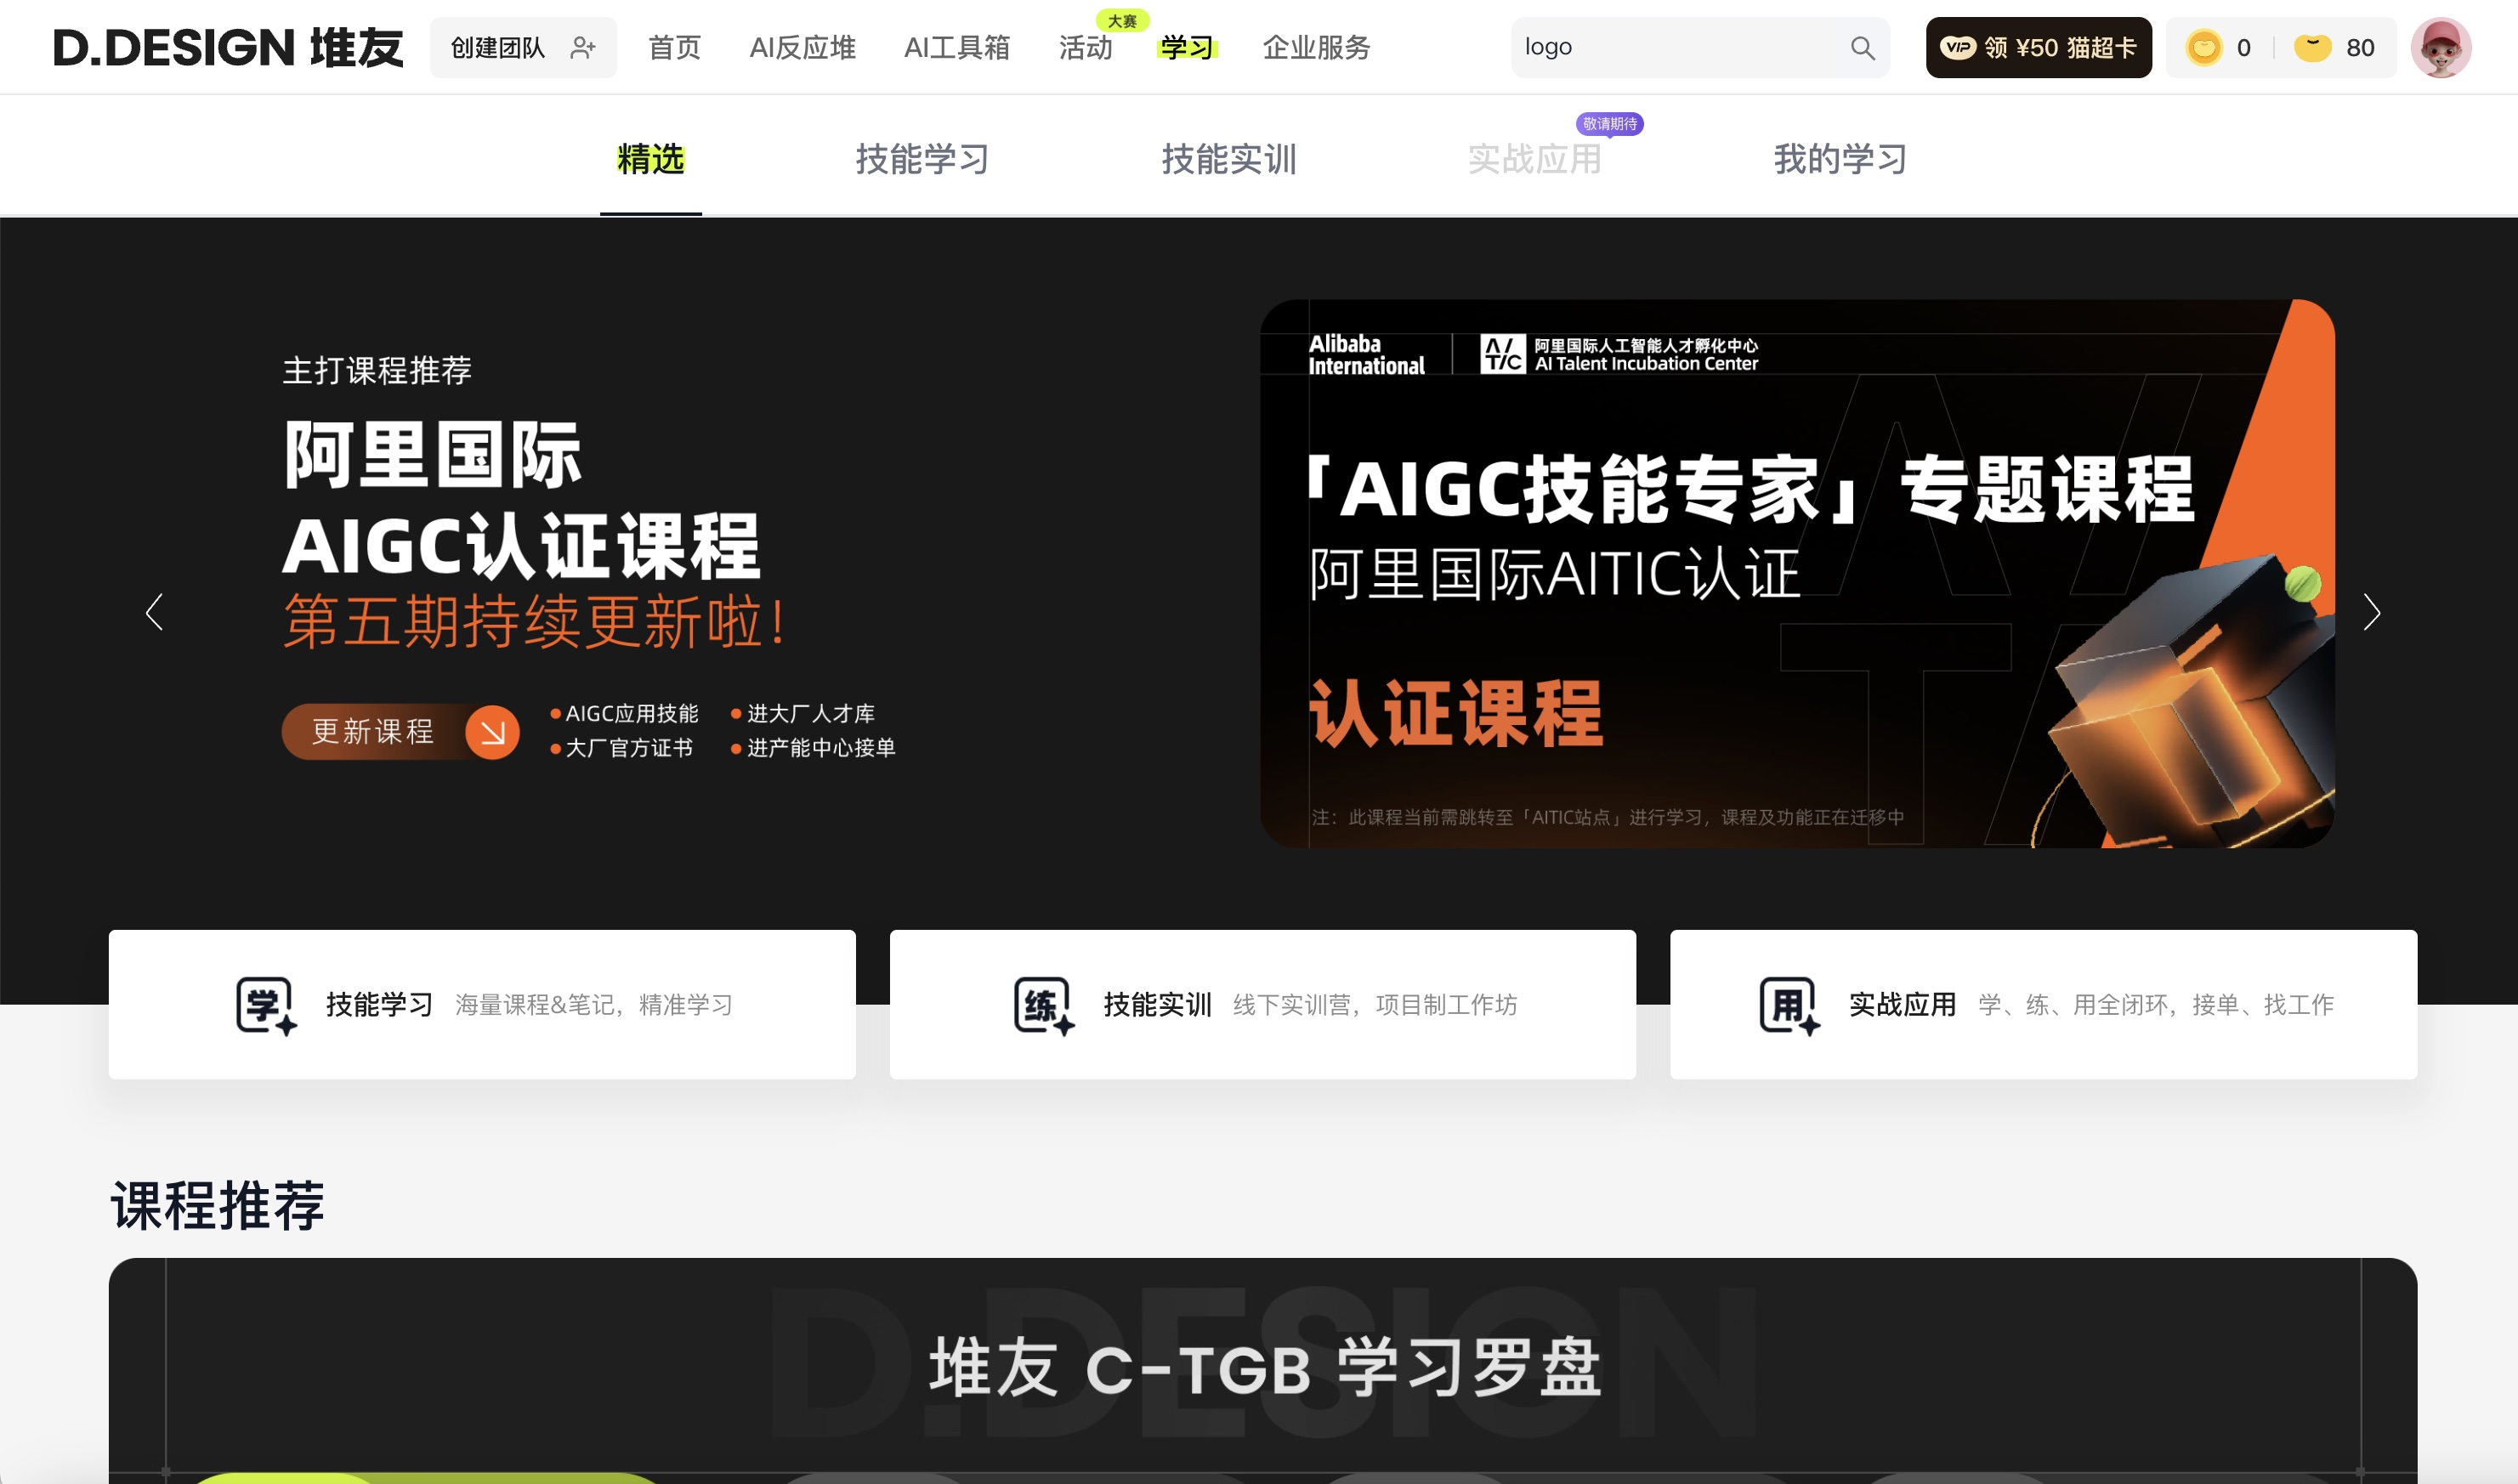Screen dimensions: 2518x1484
Task: Click the gold coin balance icon
Action: (2203, 47)
